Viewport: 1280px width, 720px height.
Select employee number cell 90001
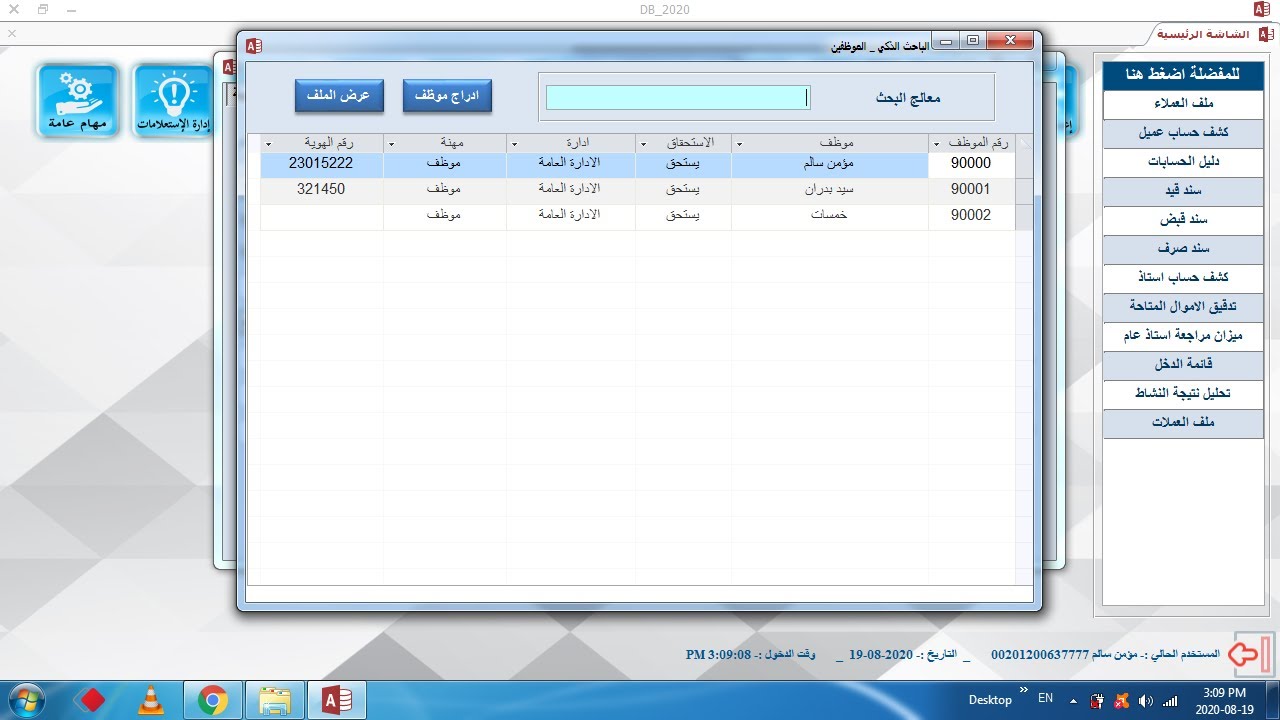(971, 190)
